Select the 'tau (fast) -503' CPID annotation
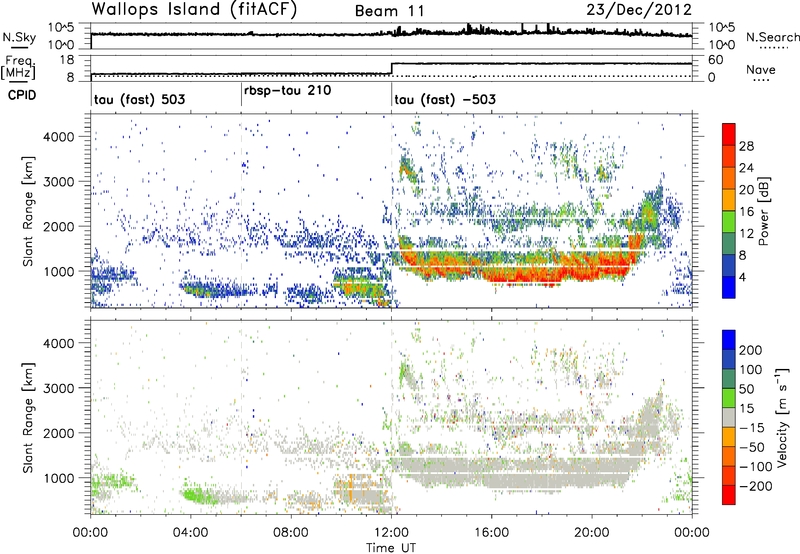800x554 pixels. [x=445, y=99]
